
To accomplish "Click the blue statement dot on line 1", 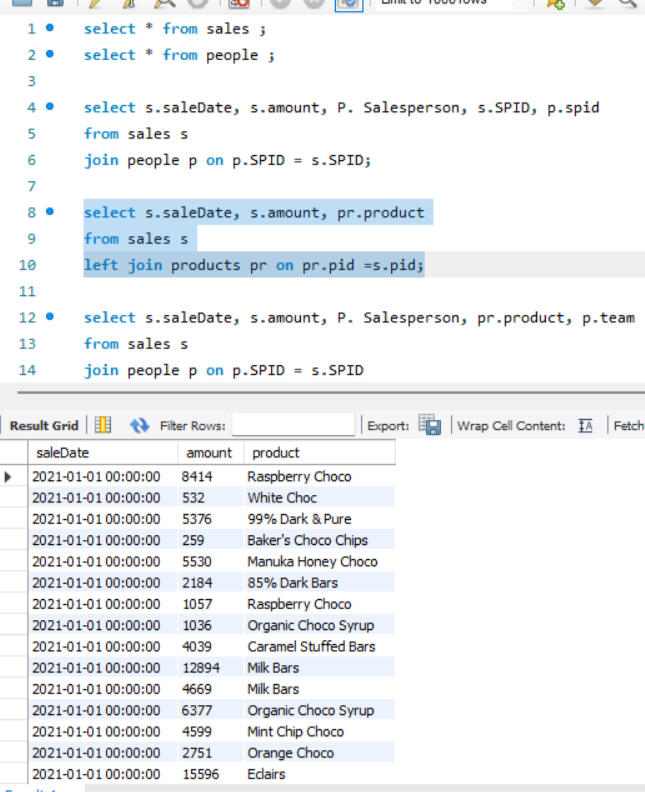I will click(x=50, y=29).
